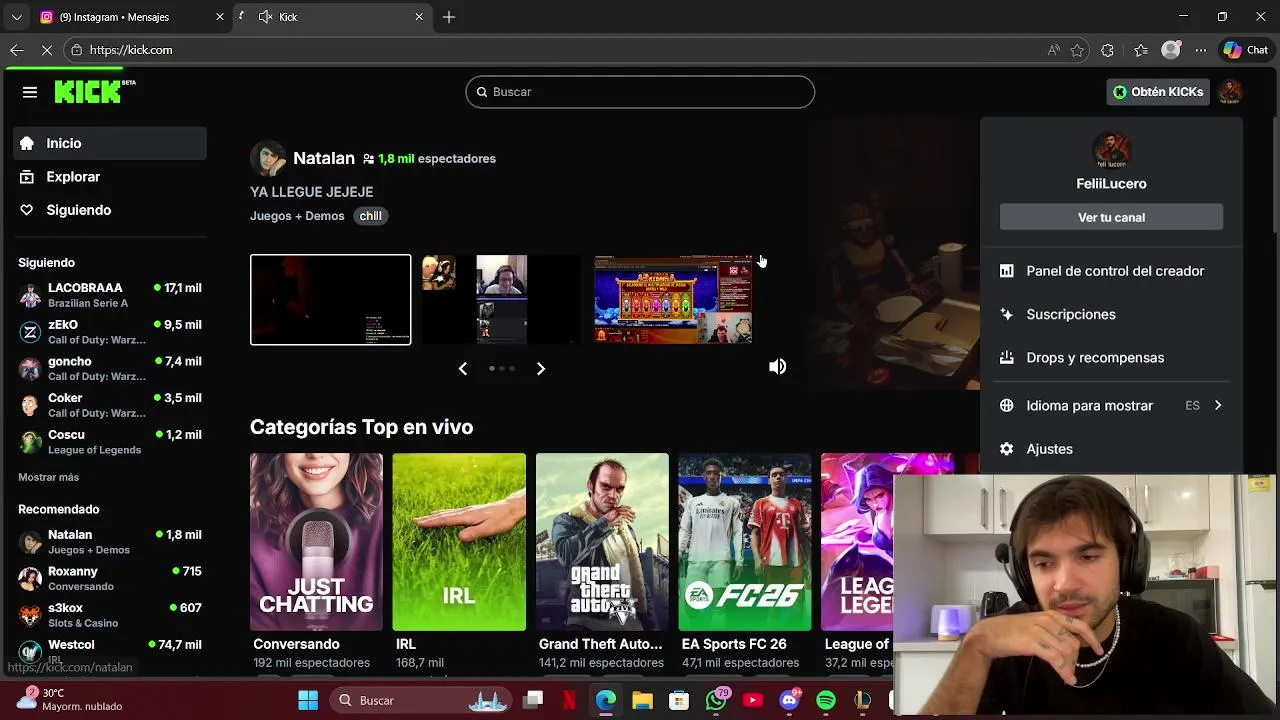
Task: Open tab actions dropdown arrow
Action: [x=16, y=17]
